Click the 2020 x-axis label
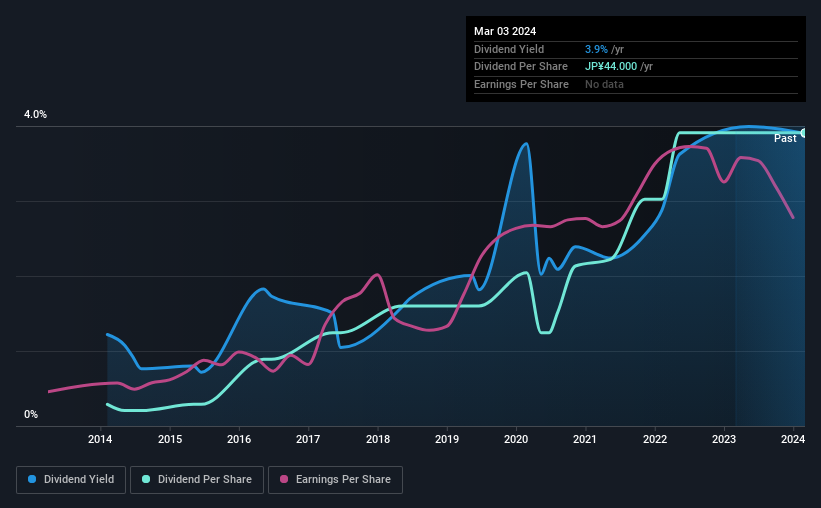Image resolution: width=821 pixels, height=508 pixels. [x=516, y=439]
